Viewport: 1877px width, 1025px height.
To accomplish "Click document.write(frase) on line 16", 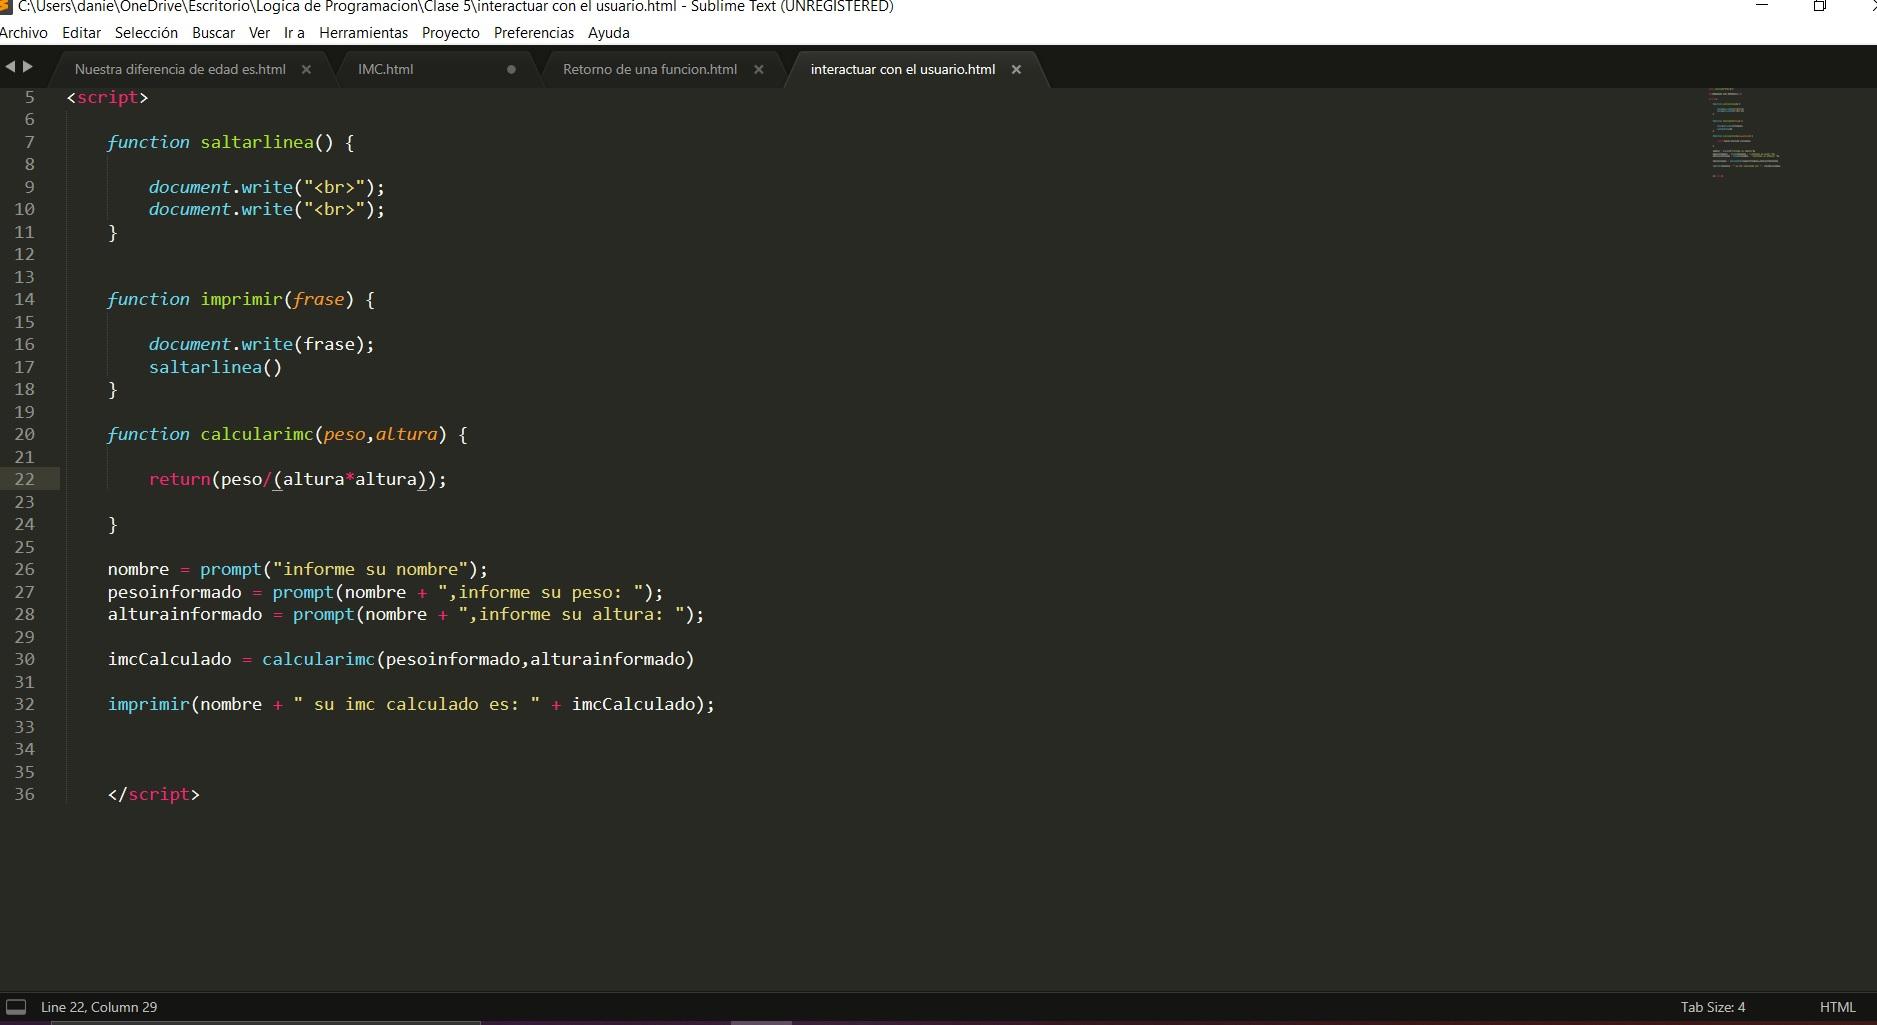I will (x=261, y=344).
